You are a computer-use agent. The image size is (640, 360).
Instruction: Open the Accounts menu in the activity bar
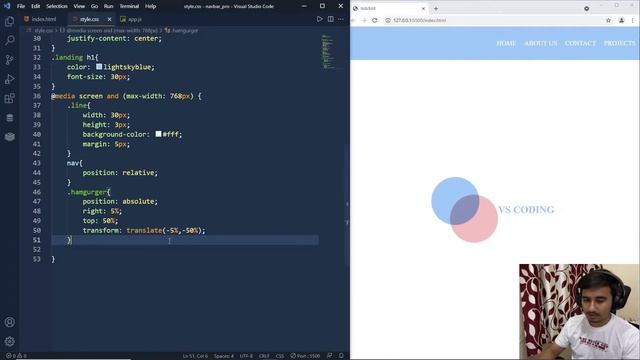(x=9, y=322)
